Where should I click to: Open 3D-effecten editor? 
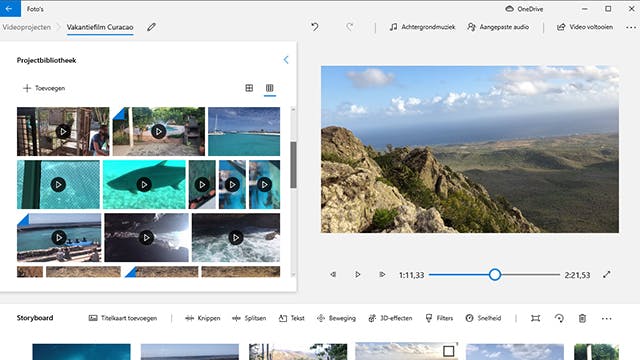(x=390, y=318)
